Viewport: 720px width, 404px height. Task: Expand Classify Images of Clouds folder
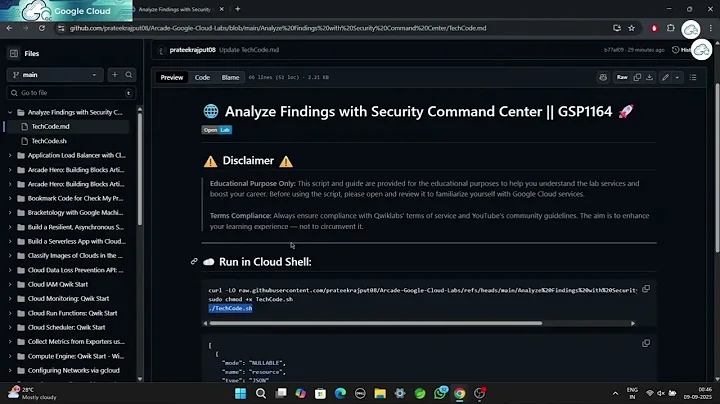click(x=10, y=256)
